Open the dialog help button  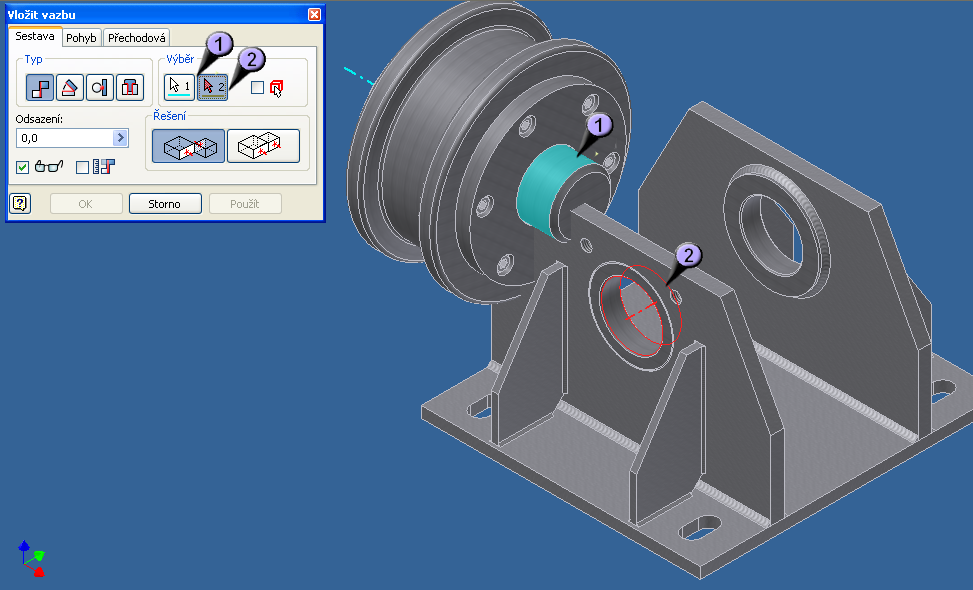[20, 204]
